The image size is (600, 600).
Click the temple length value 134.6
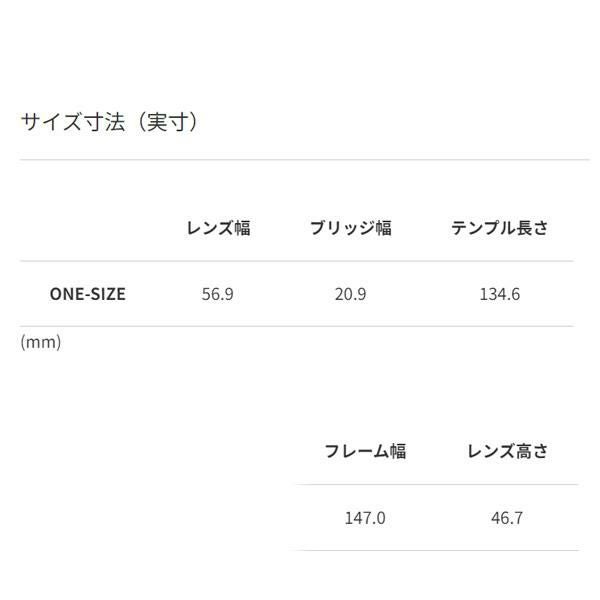click(499, 294)
